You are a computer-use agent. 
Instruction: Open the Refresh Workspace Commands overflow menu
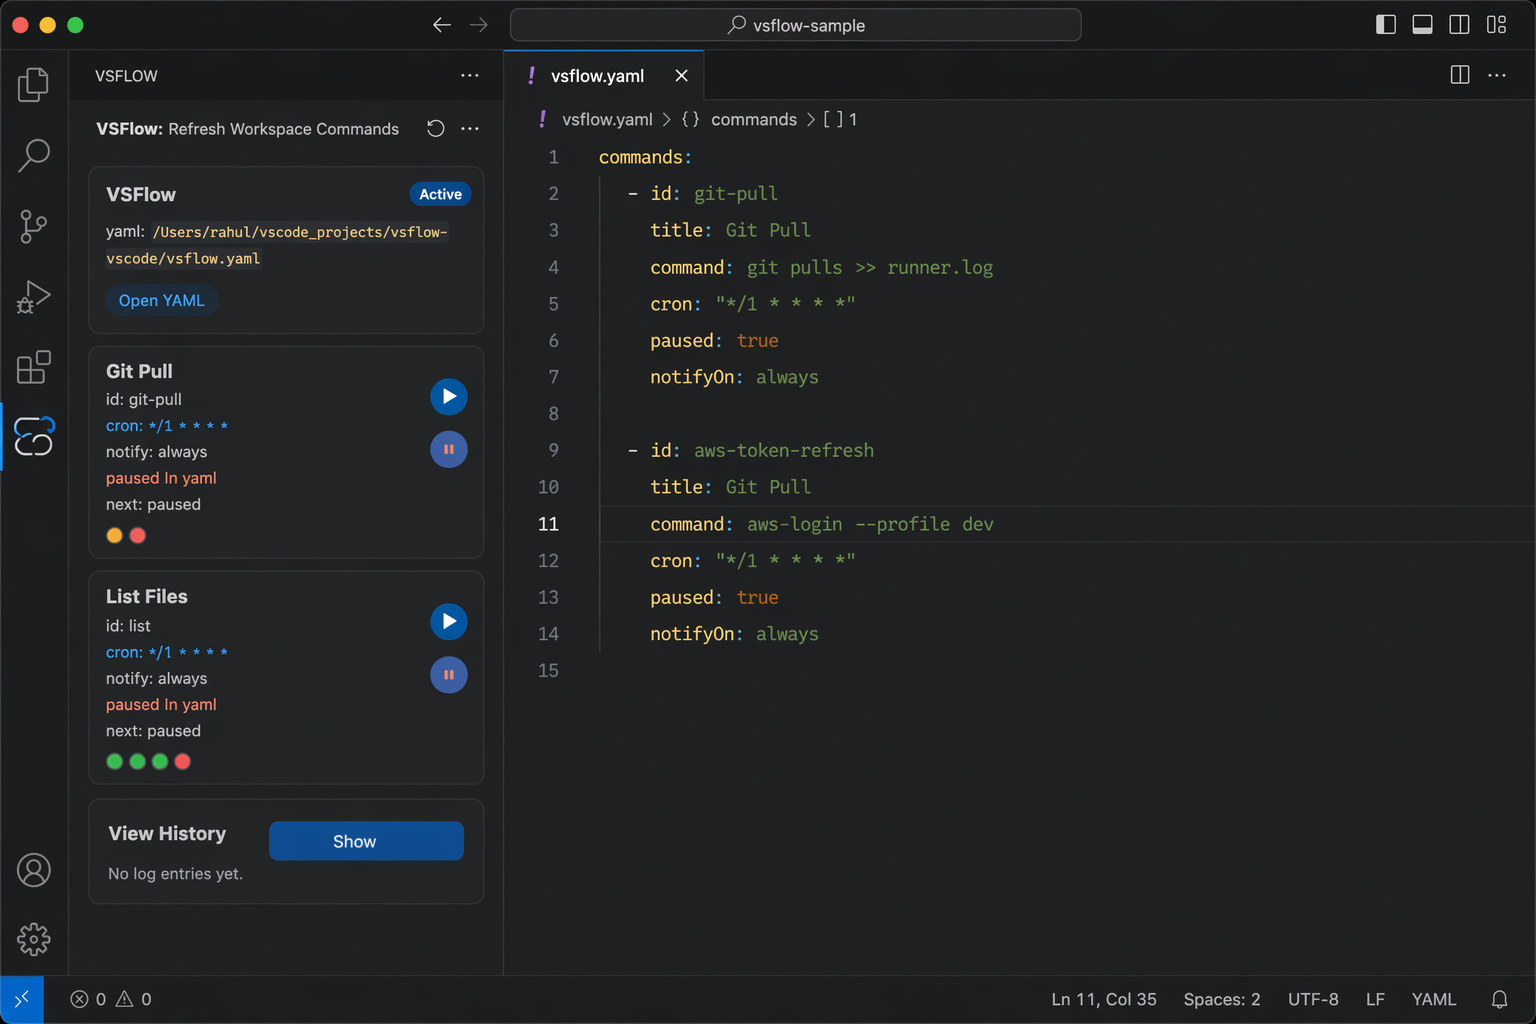(470, 128)
